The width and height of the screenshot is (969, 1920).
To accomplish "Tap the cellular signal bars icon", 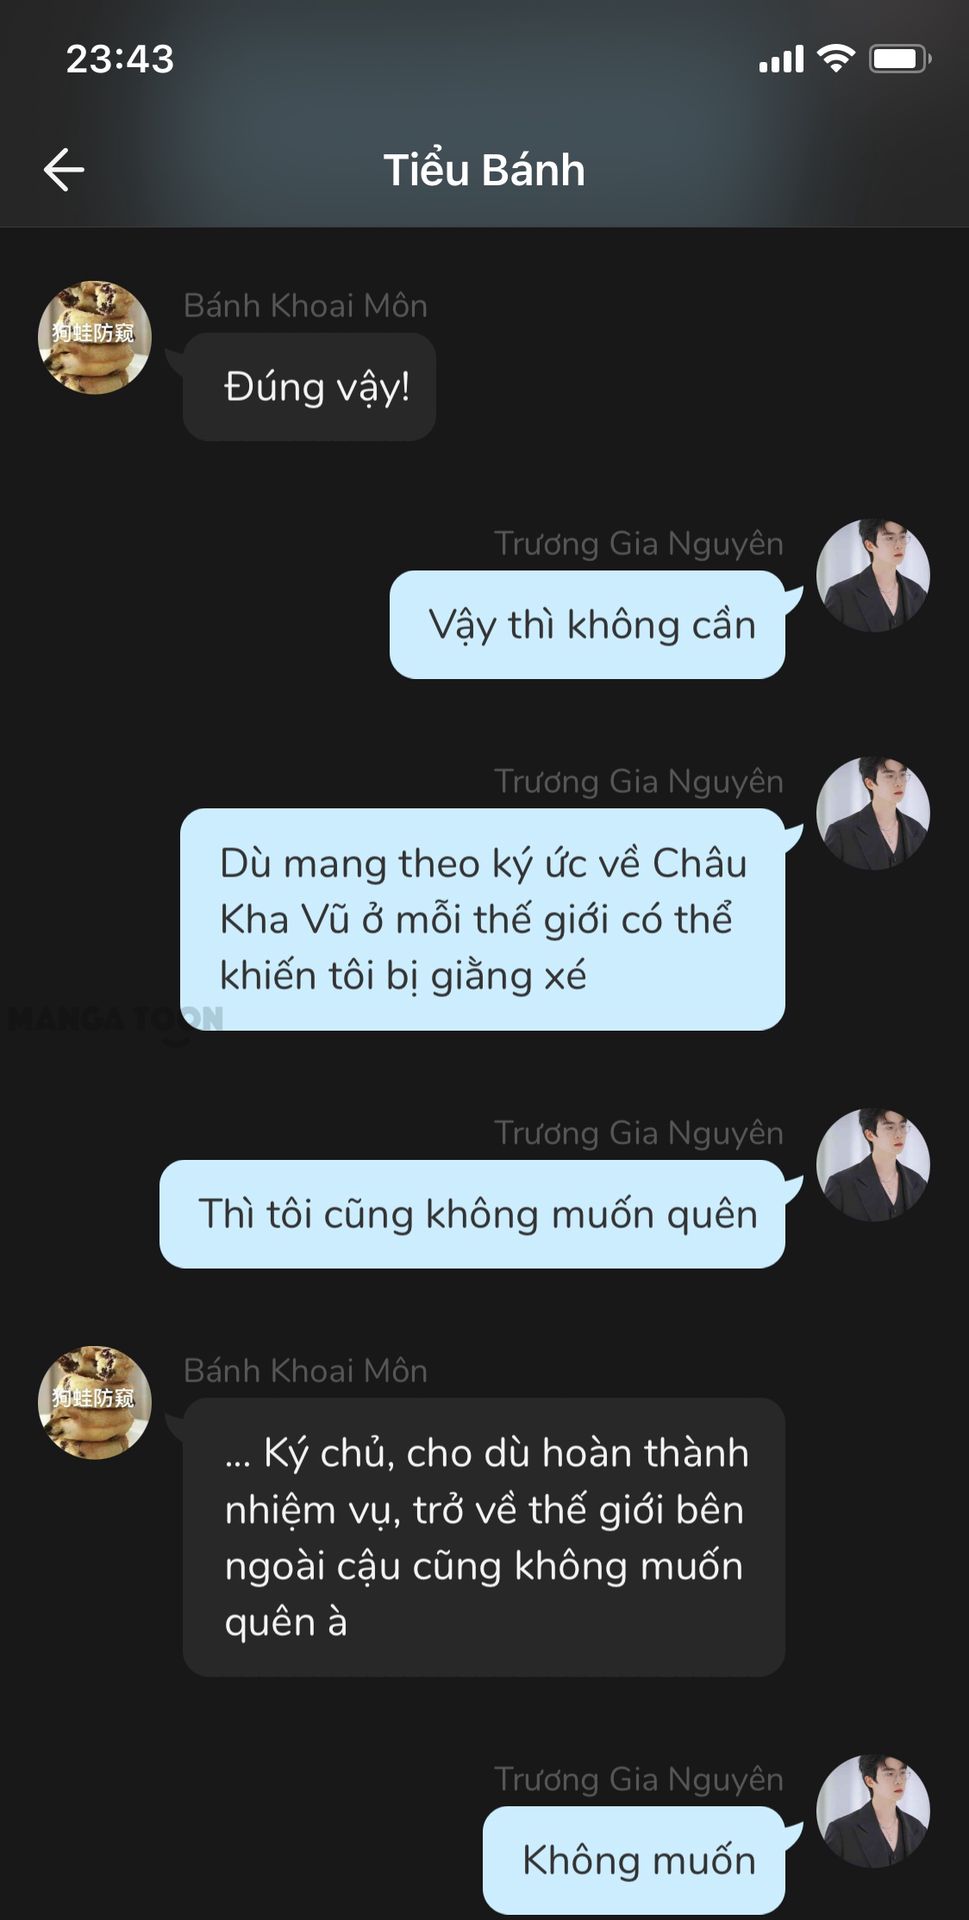I will point(781,60).
